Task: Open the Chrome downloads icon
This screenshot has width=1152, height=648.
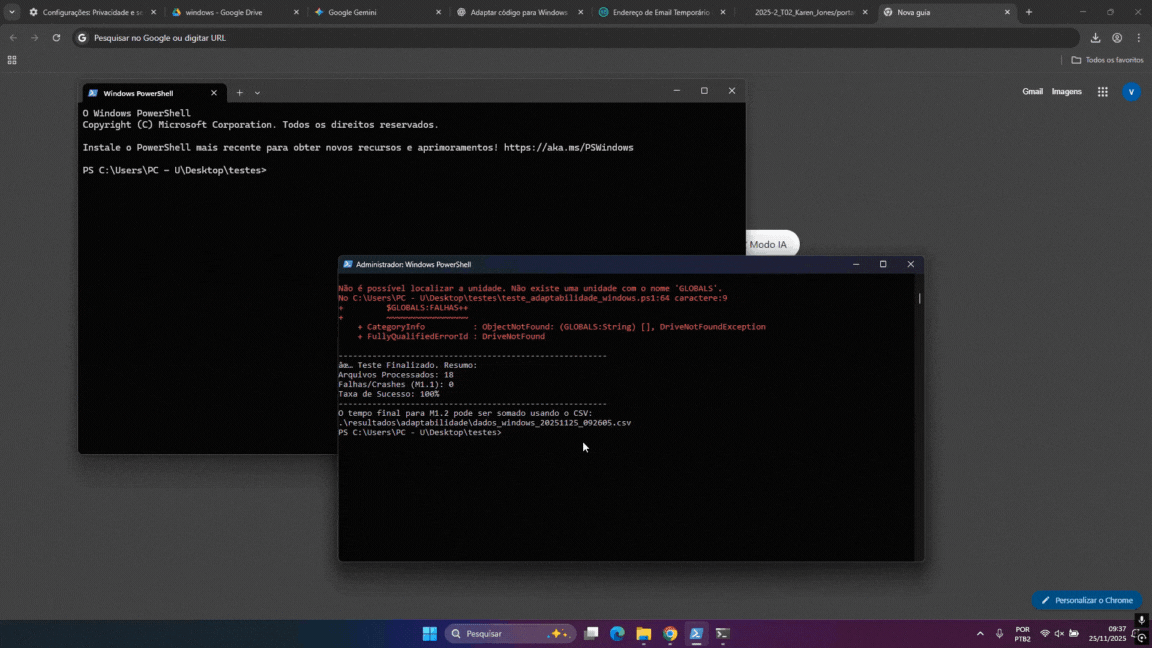Action: (1095, 38)
